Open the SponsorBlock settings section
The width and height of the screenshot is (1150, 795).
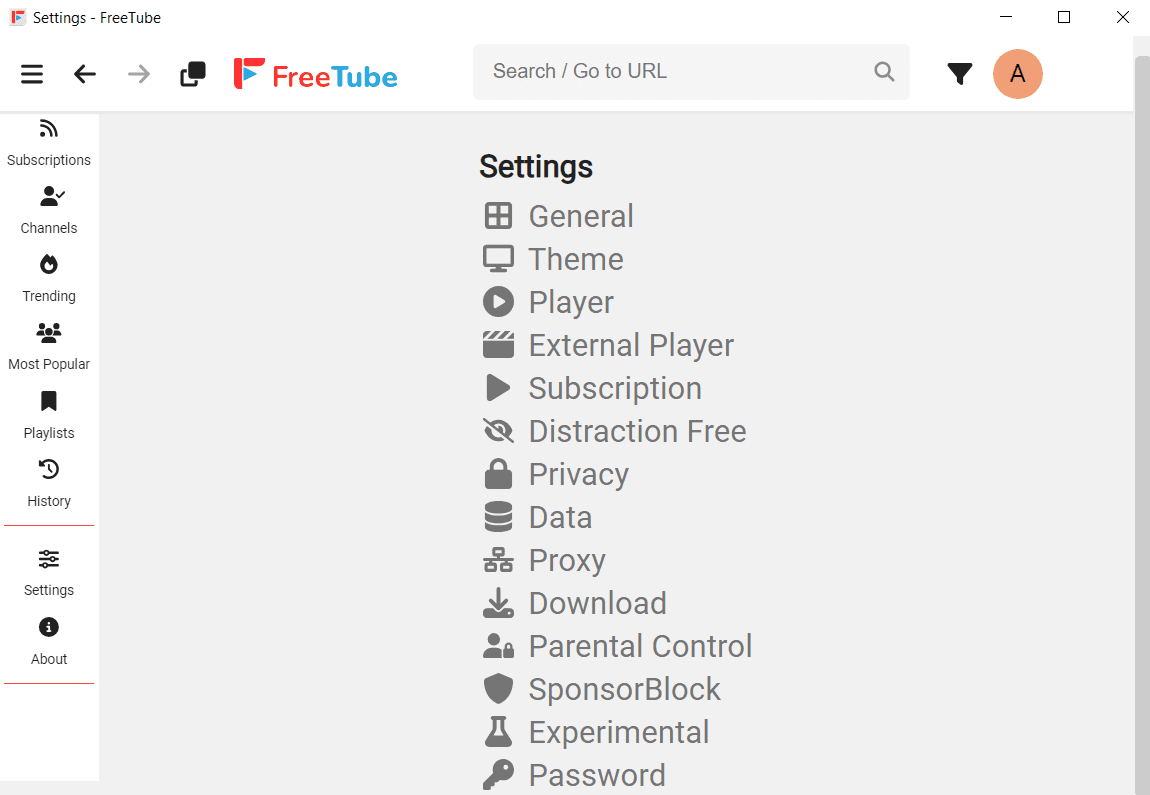click(624, 689)
